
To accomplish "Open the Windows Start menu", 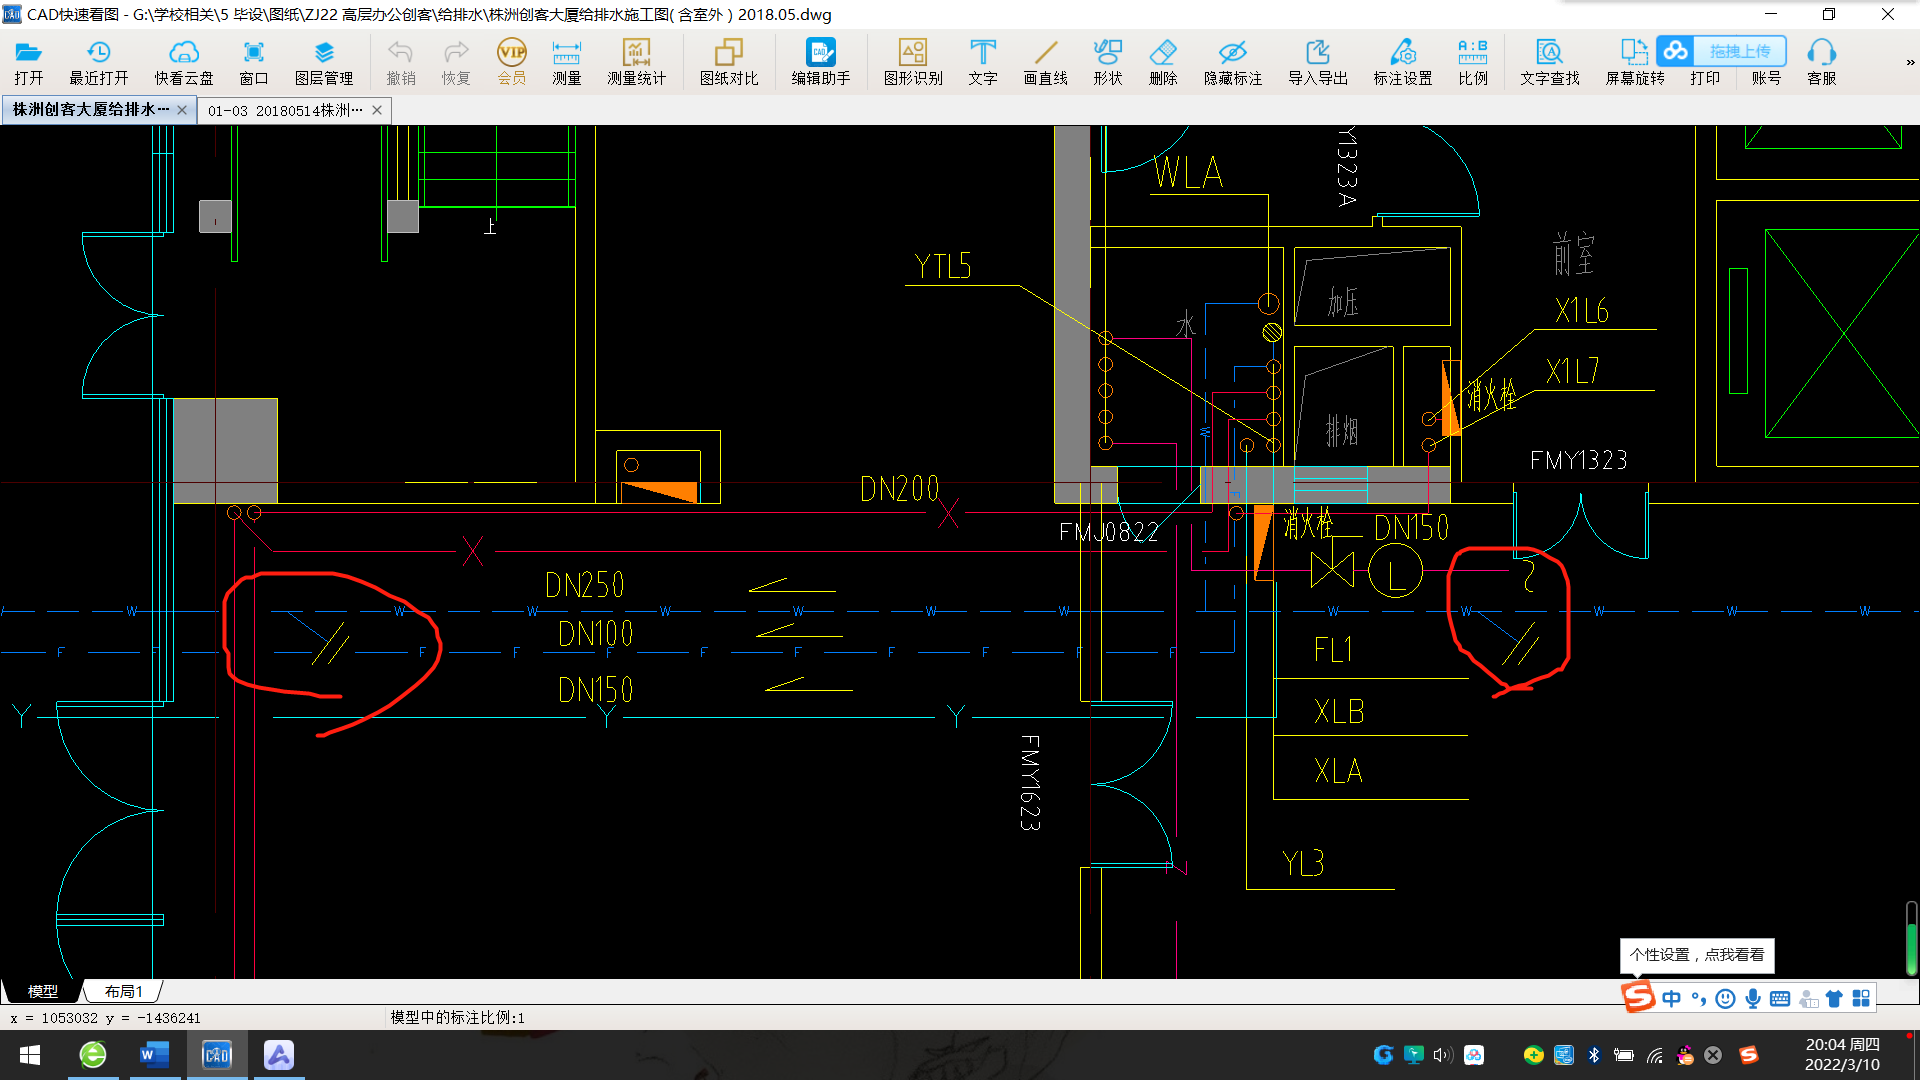I will [30, 1055].
